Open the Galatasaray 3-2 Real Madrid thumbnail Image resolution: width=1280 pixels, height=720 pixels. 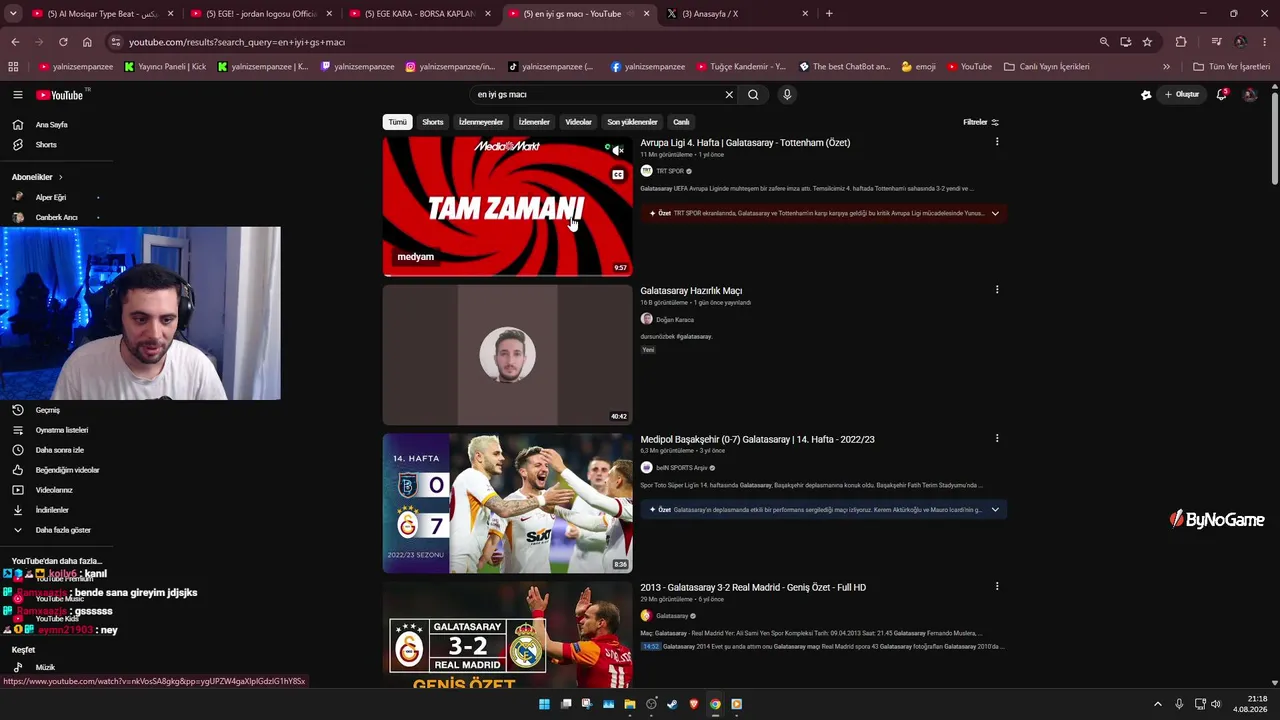[507, 634]
